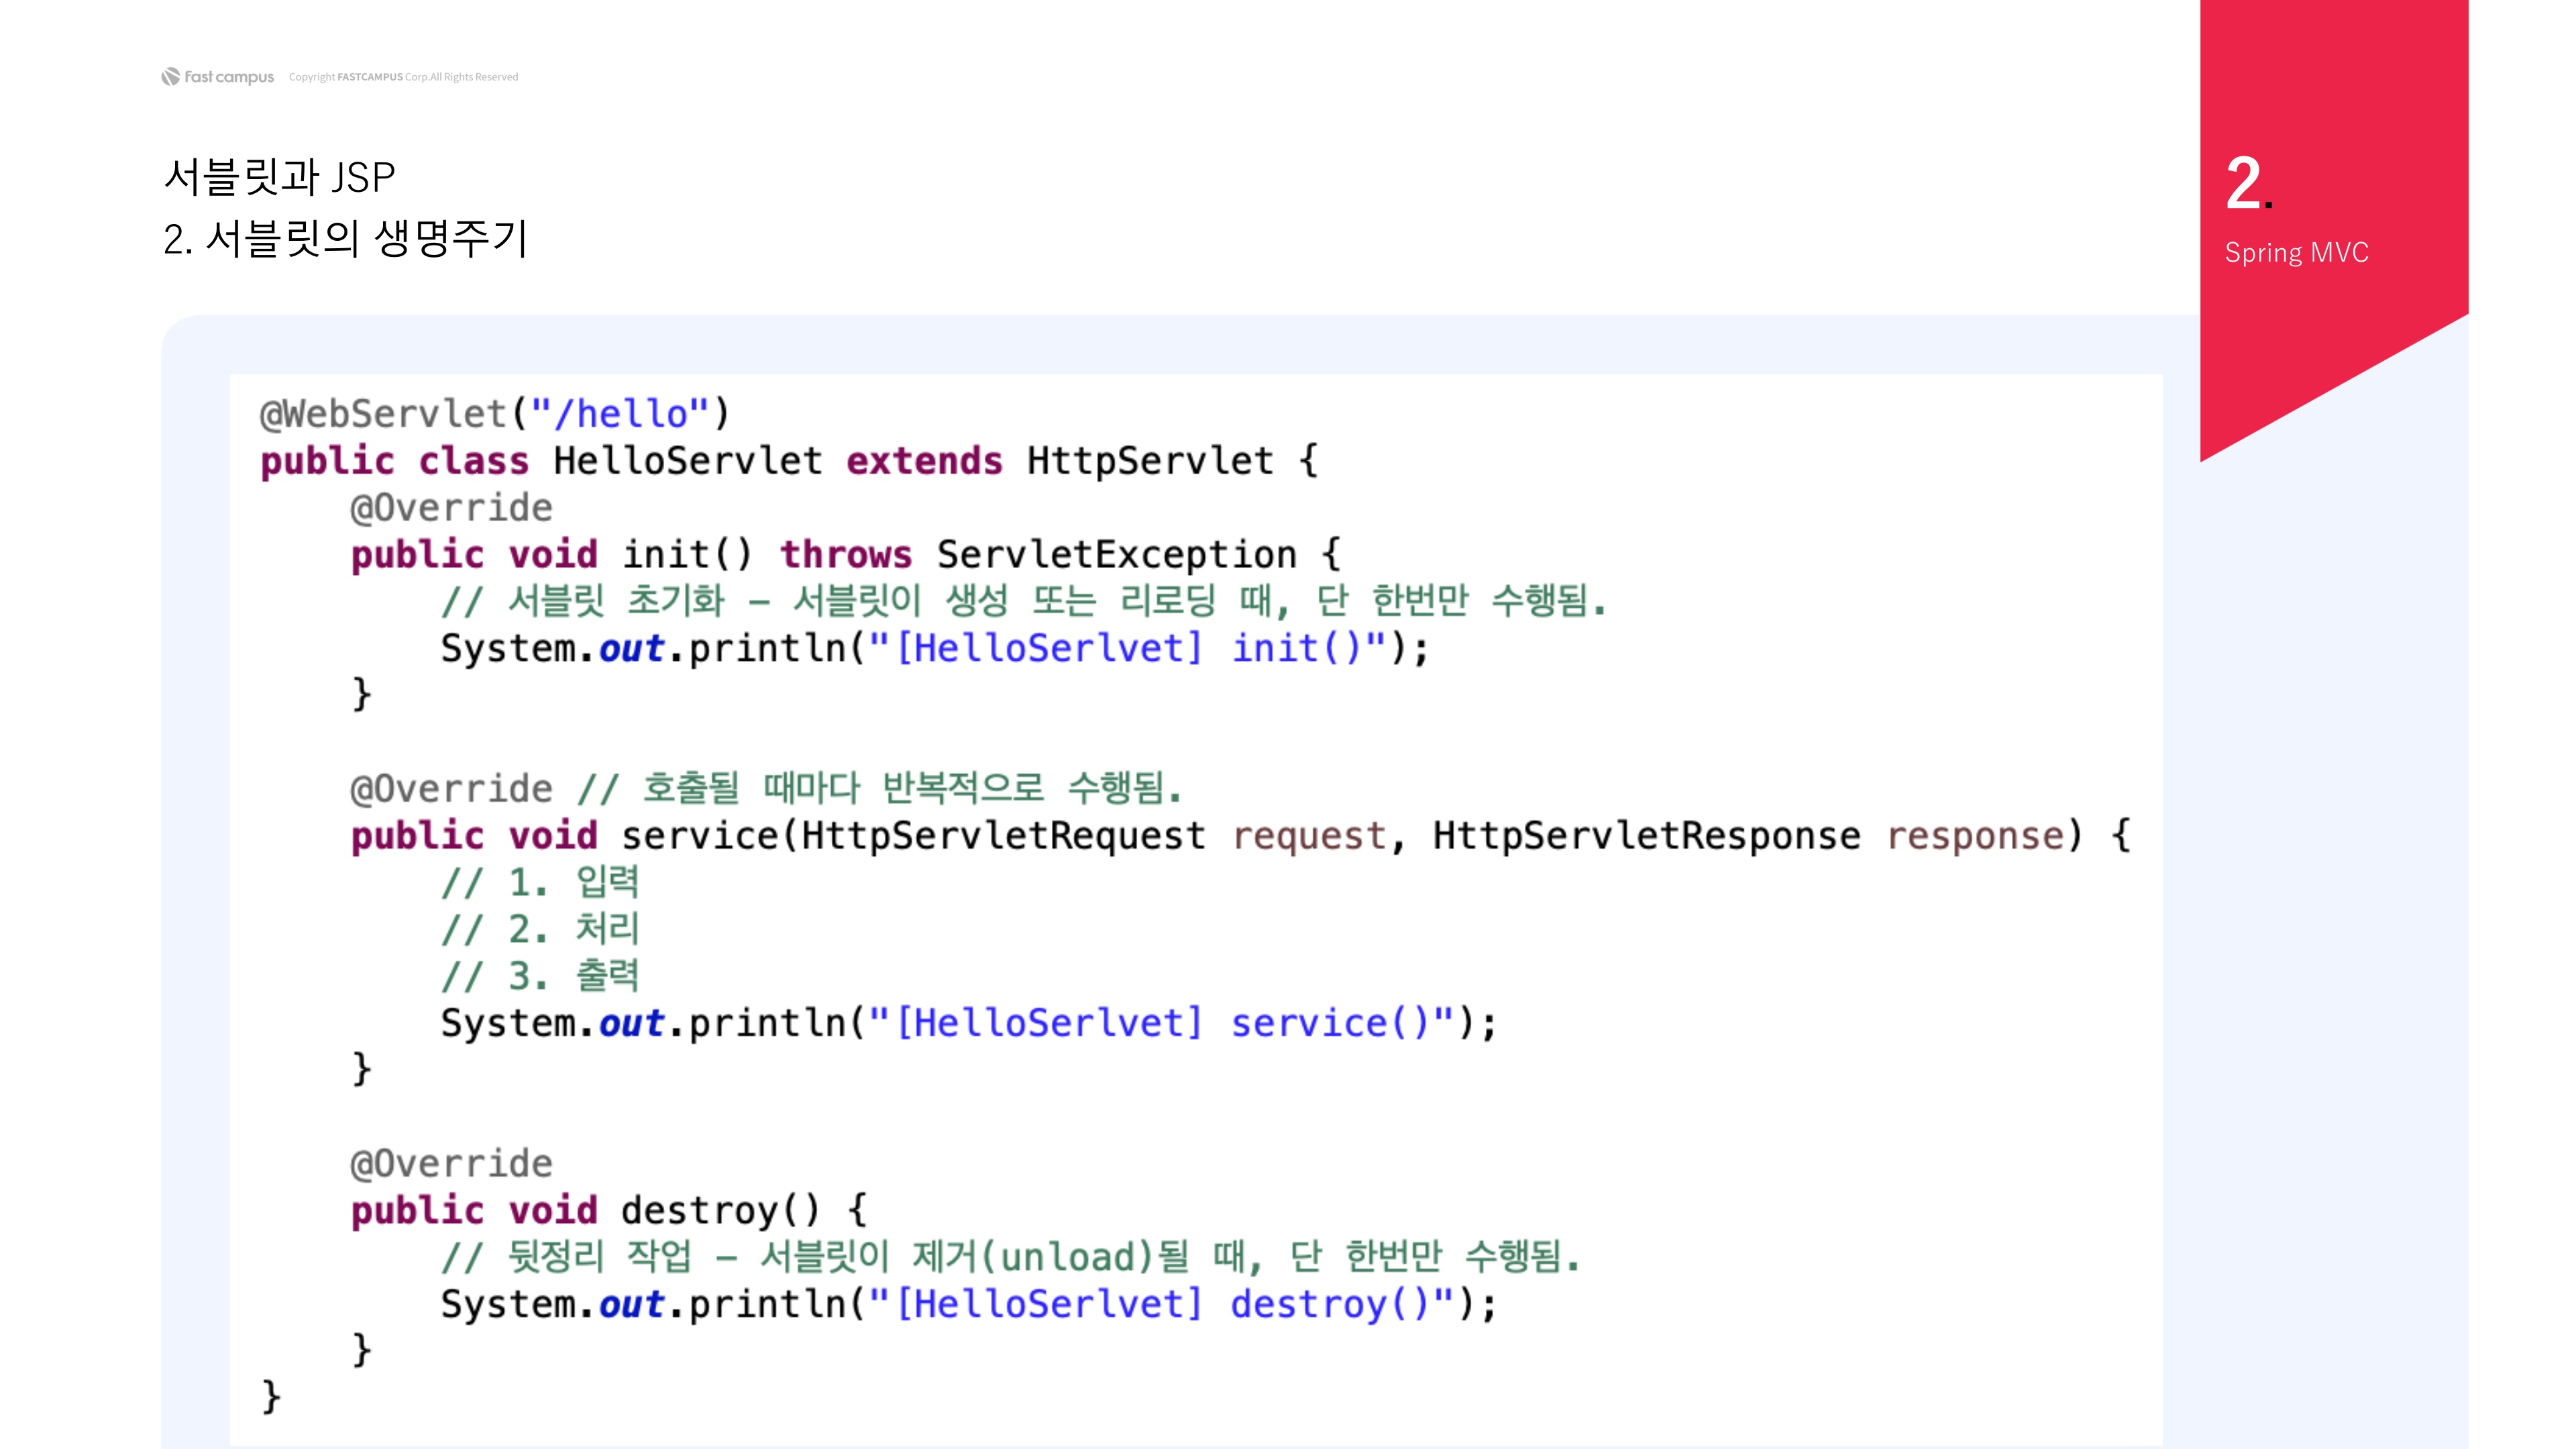Click the copyright FASTCAMPUS notice text
This screenshot has width=2576, height=1449.
[403, 77]
